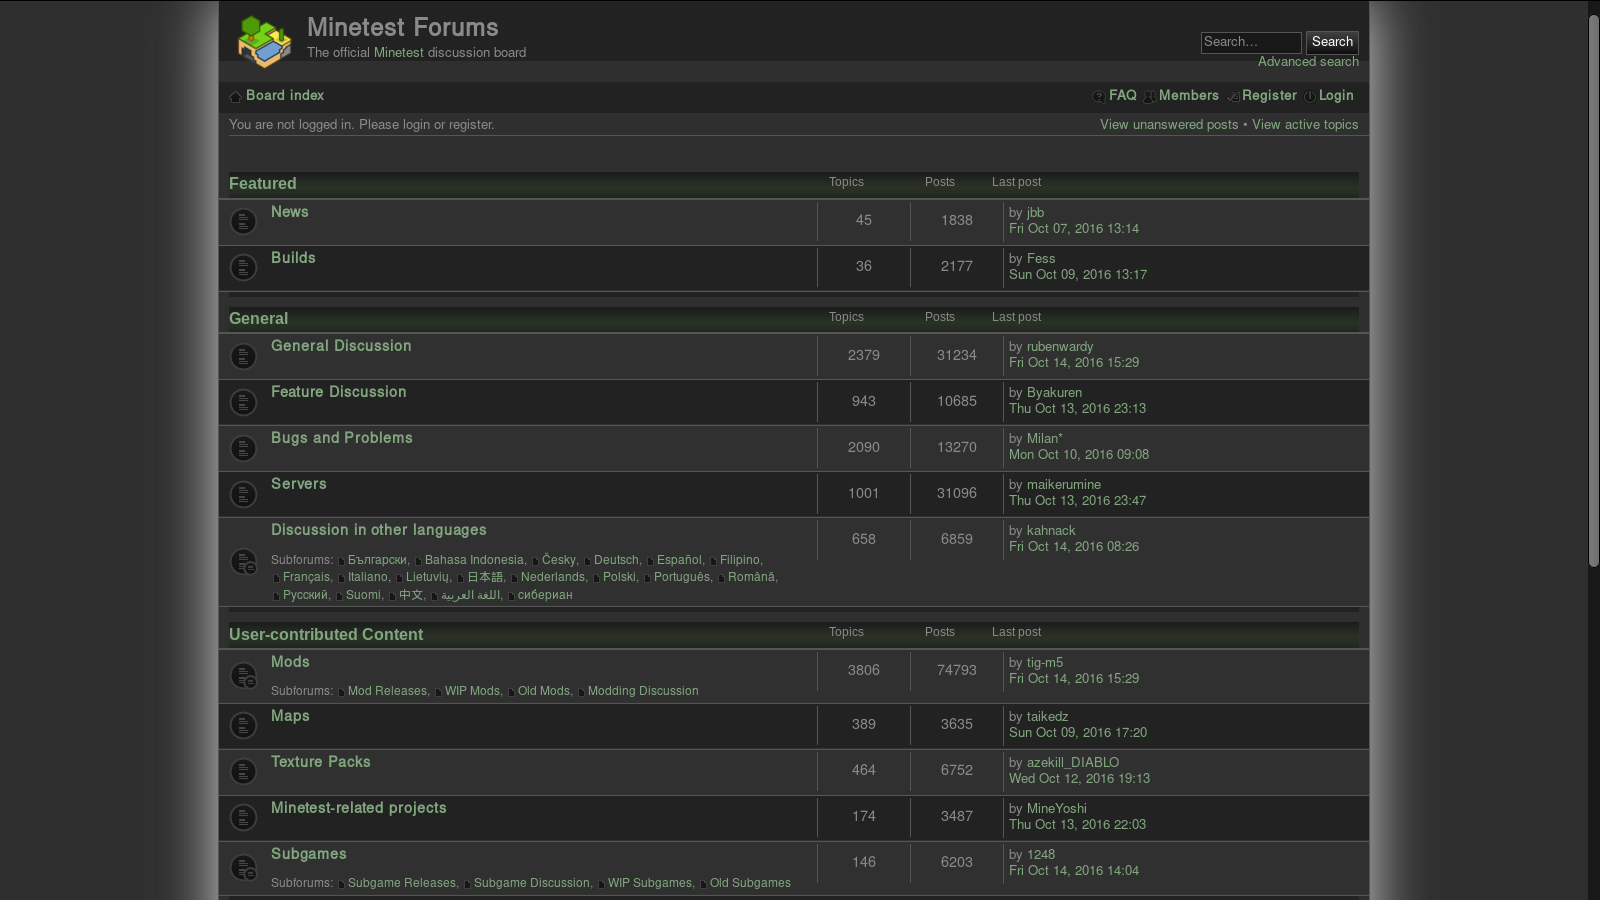Open the News forum
Viewport: 1600px width, 900px height.
[290, 212]
